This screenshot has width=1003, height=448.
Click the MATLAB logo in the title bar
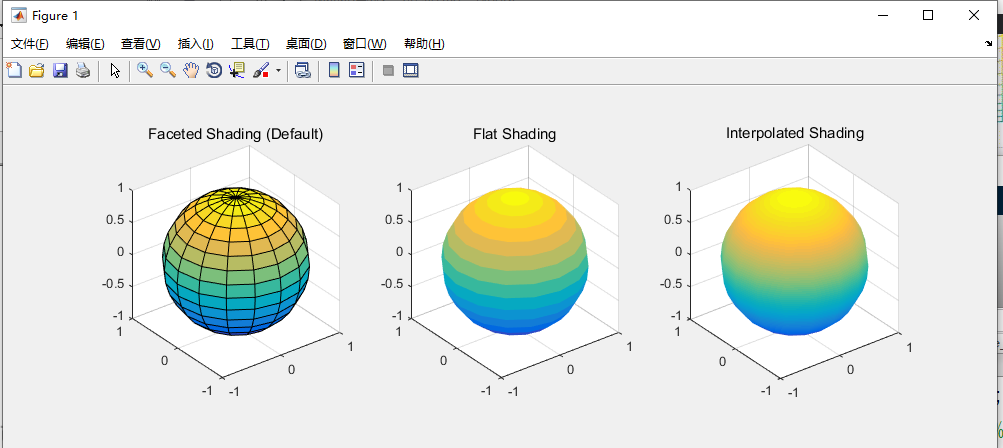[x=19, y=15]
